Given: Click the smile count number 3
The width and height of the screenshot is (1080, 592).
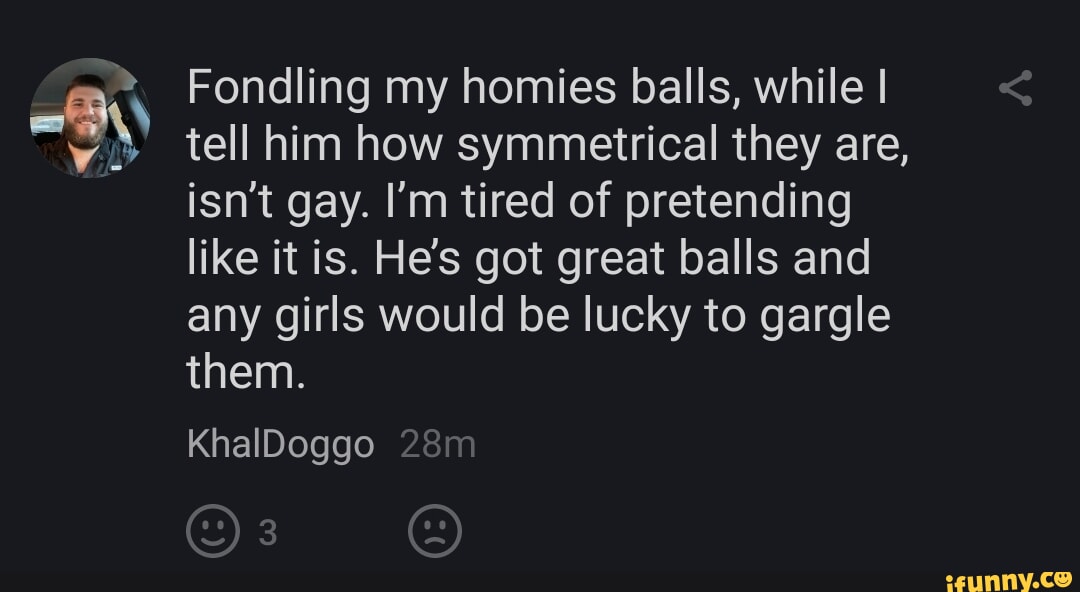Looking at the screenshot, I should tap(266, 534).
